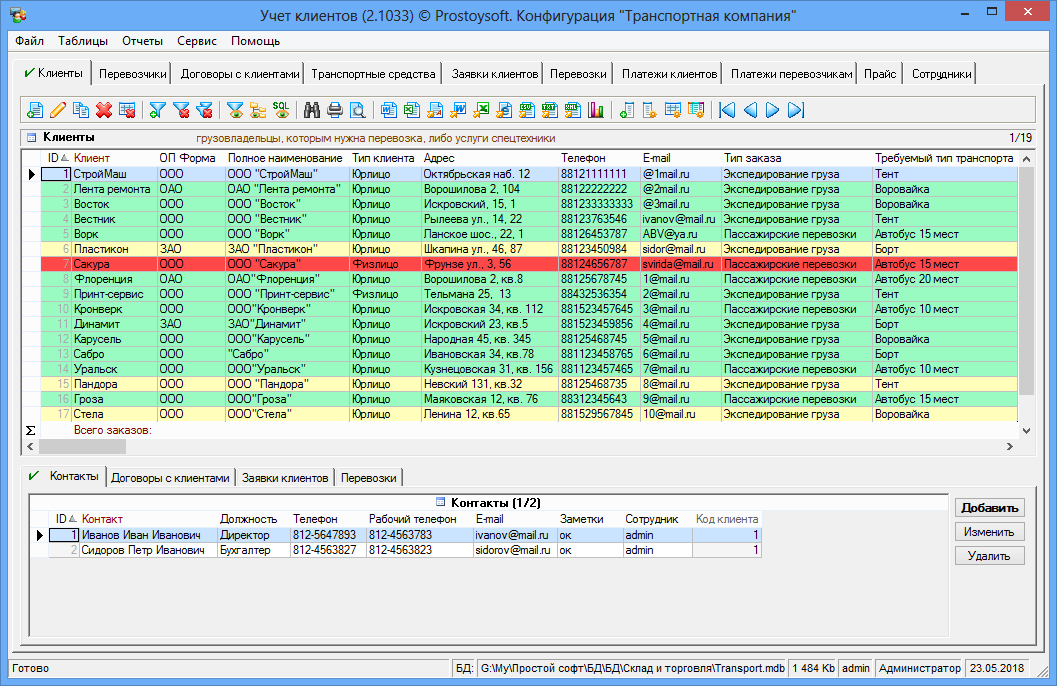Click the database path in status bar
1057x686 pixels.
point(632,668)
